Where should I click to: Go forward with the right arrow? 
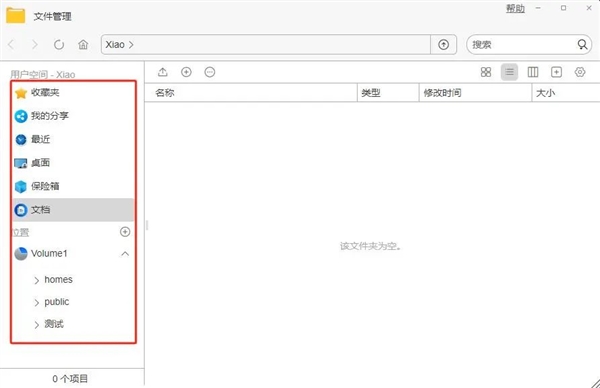pos(35,45)
